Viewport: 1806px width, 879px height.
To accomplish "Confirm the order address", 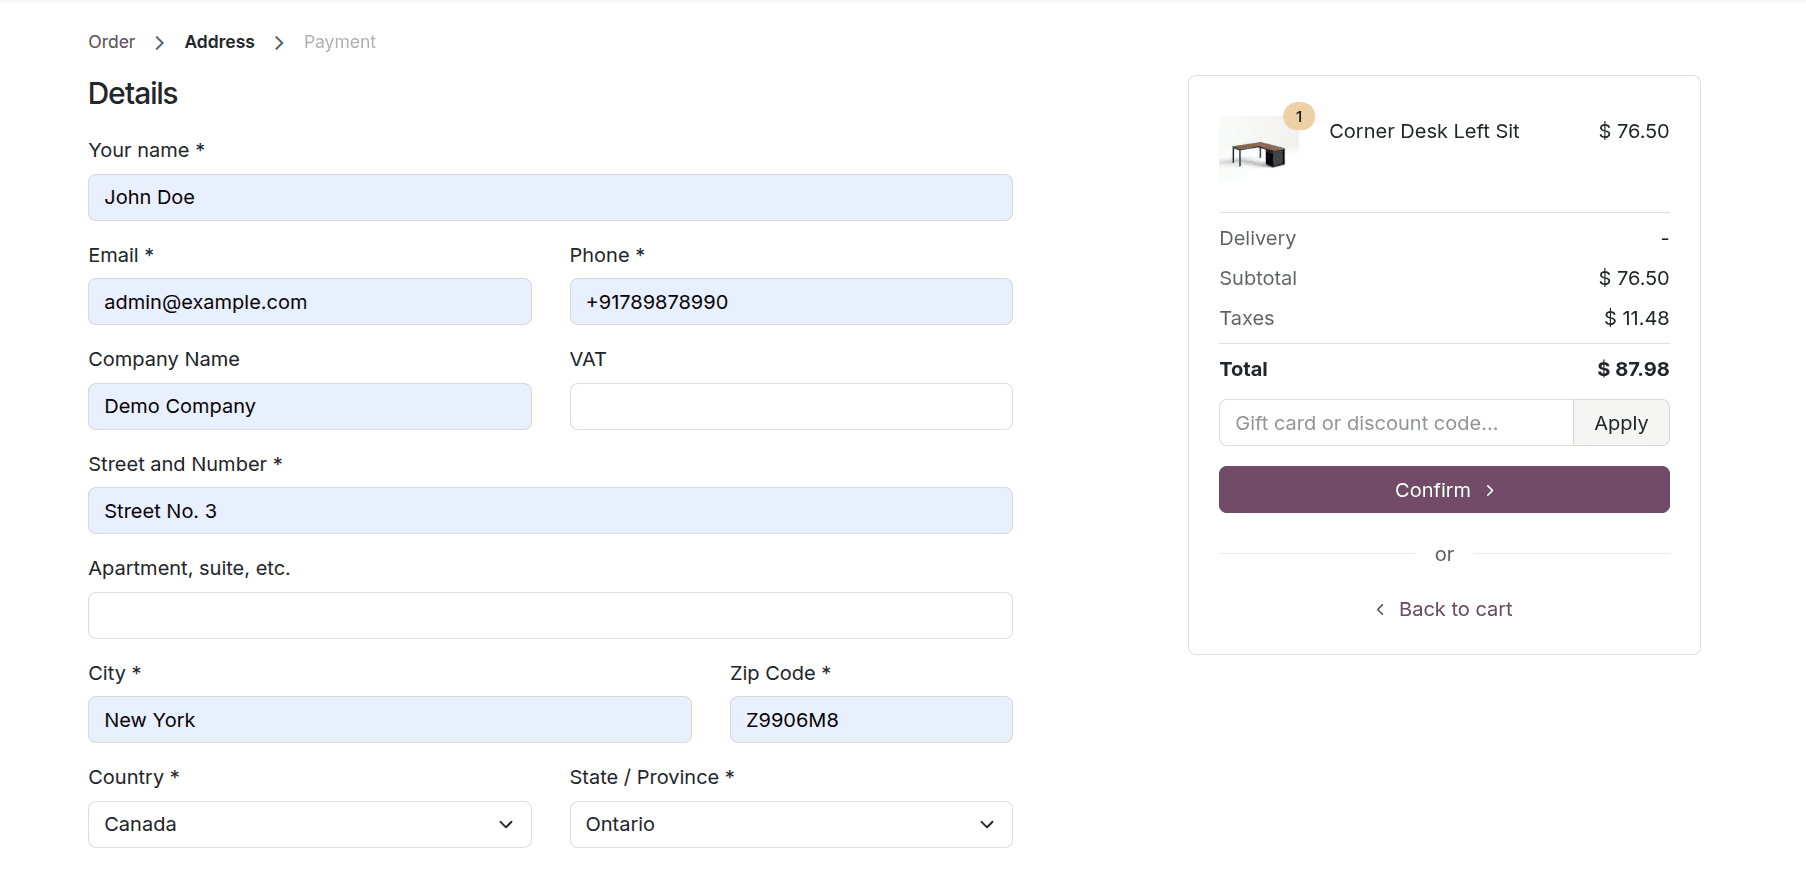I will click(x=1444, y=490).
